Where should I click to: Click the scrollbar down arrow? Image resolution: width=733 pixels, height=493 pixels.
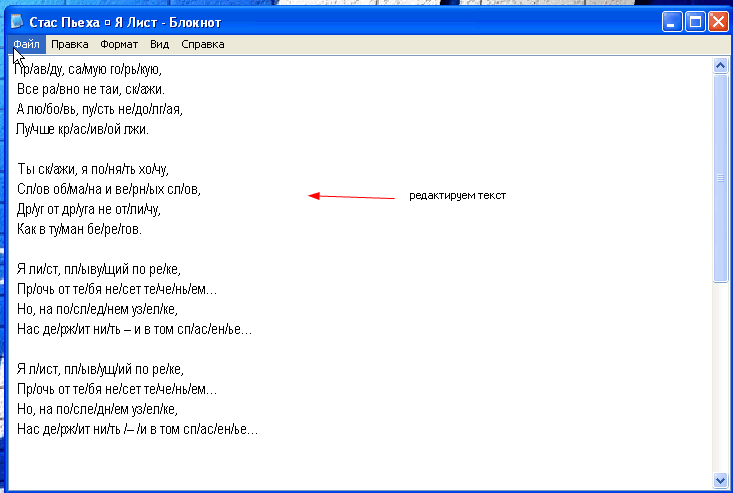tap(720, 480)
